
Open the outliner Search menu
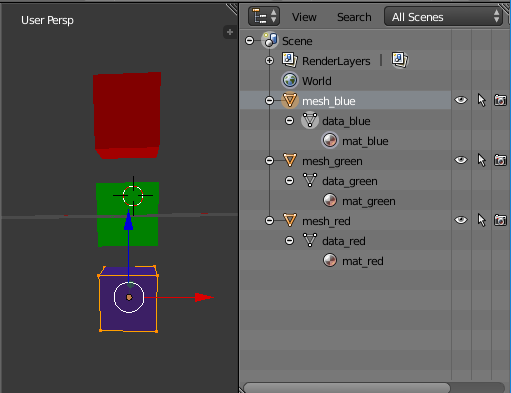(x=354, y=17)
